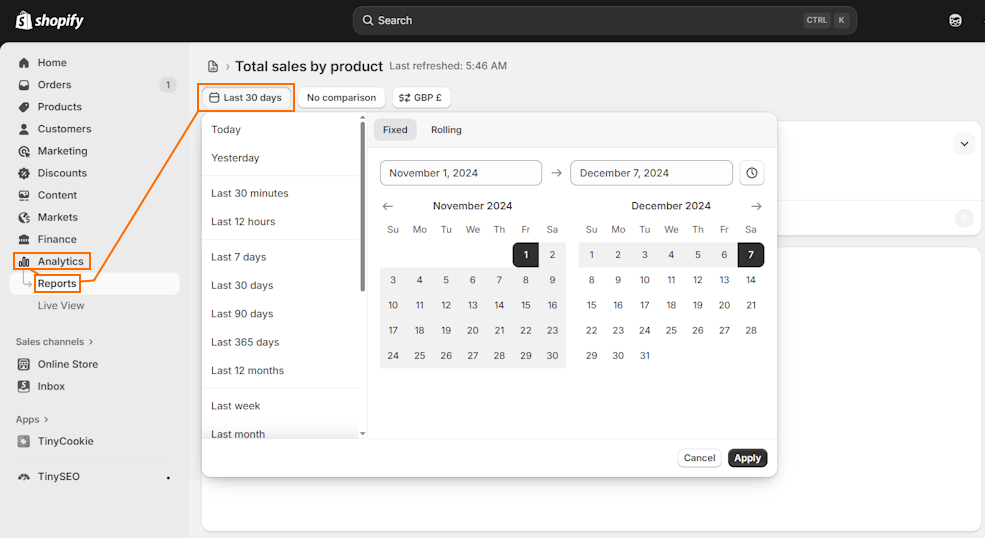Click the TinyCookie app icon
985x538 pixels.
[24, 441]
